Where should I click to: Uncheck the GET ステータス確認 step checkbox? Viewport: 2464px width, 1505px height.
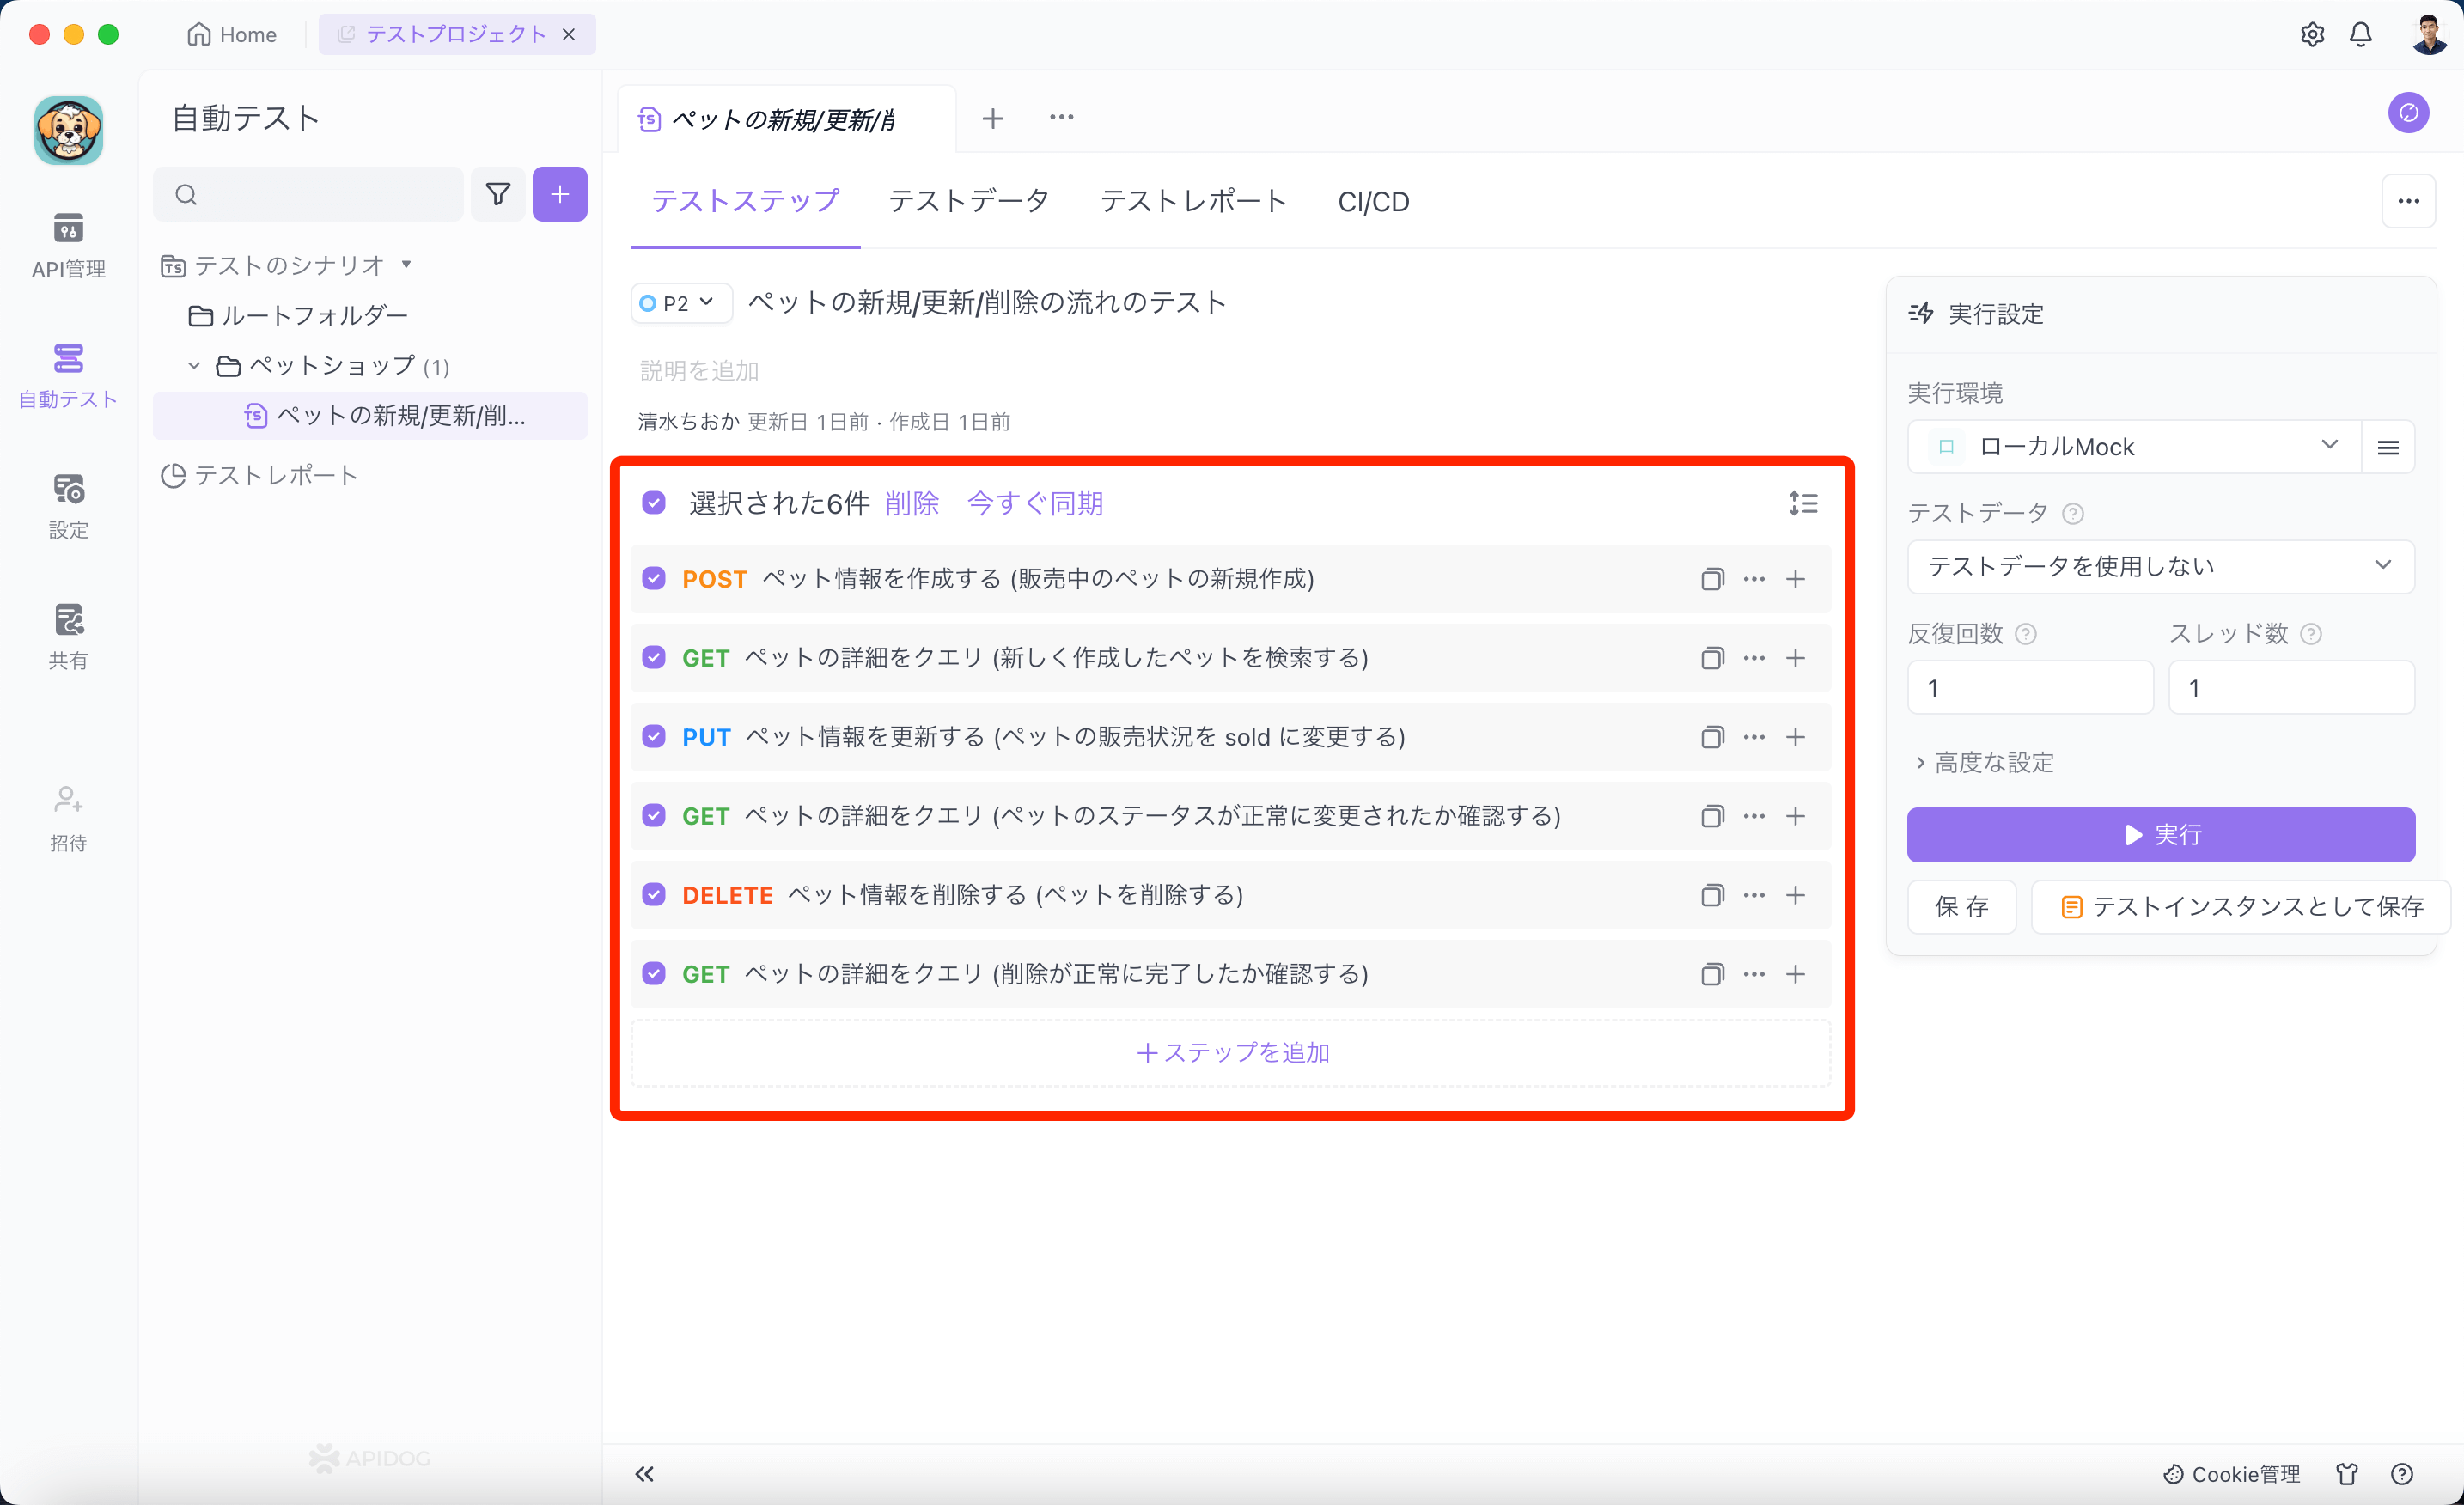click(x=653, y=815)
